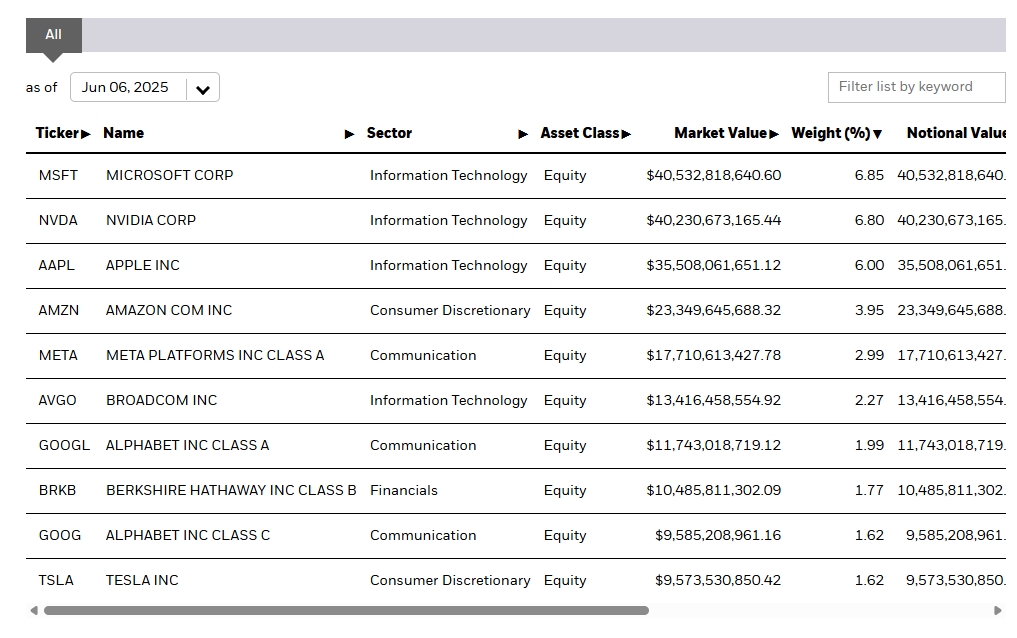The height and width of the screenshot is (638, 1017).
Task: Select AMZN ticker cell
Action: click(x=59, y=311)
